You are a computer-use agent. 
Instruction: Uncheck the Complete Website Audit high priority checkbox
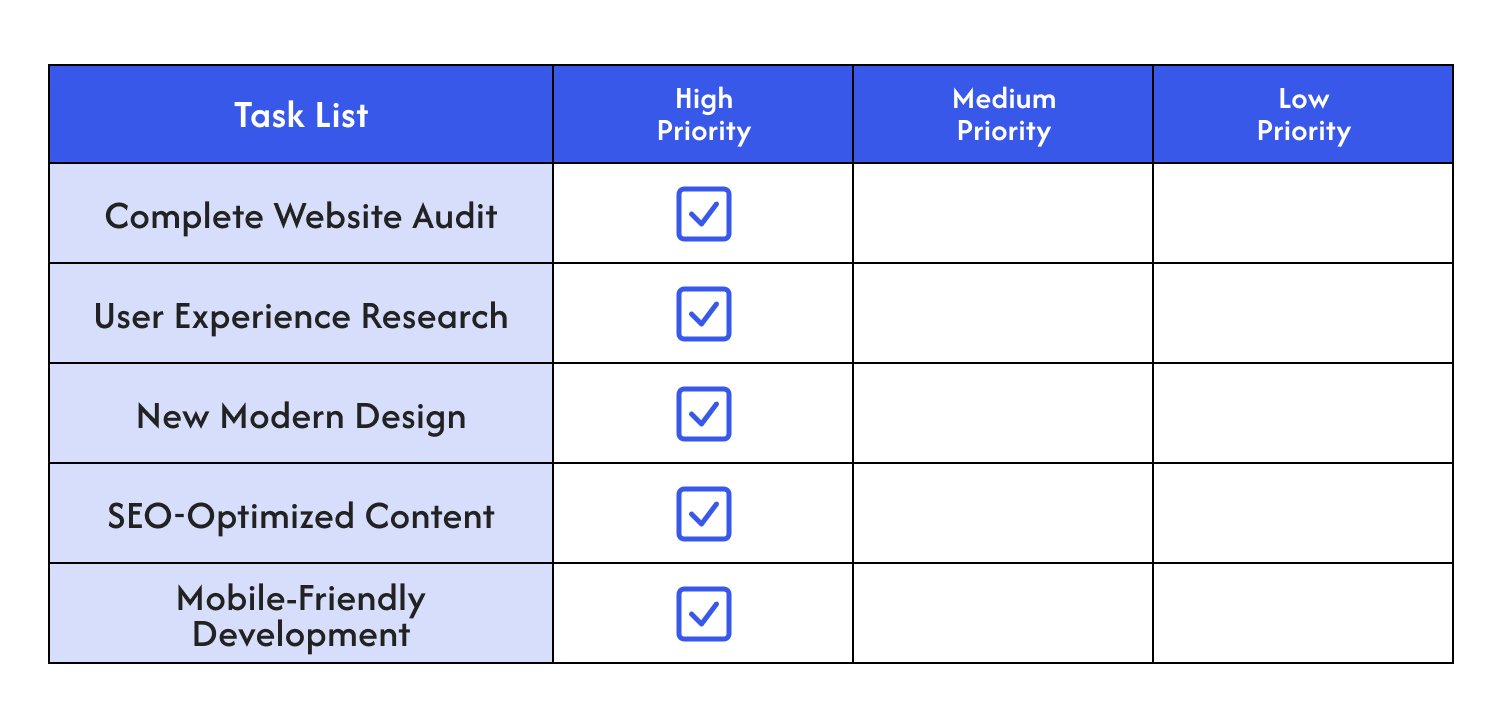click(x=703, y=213)
